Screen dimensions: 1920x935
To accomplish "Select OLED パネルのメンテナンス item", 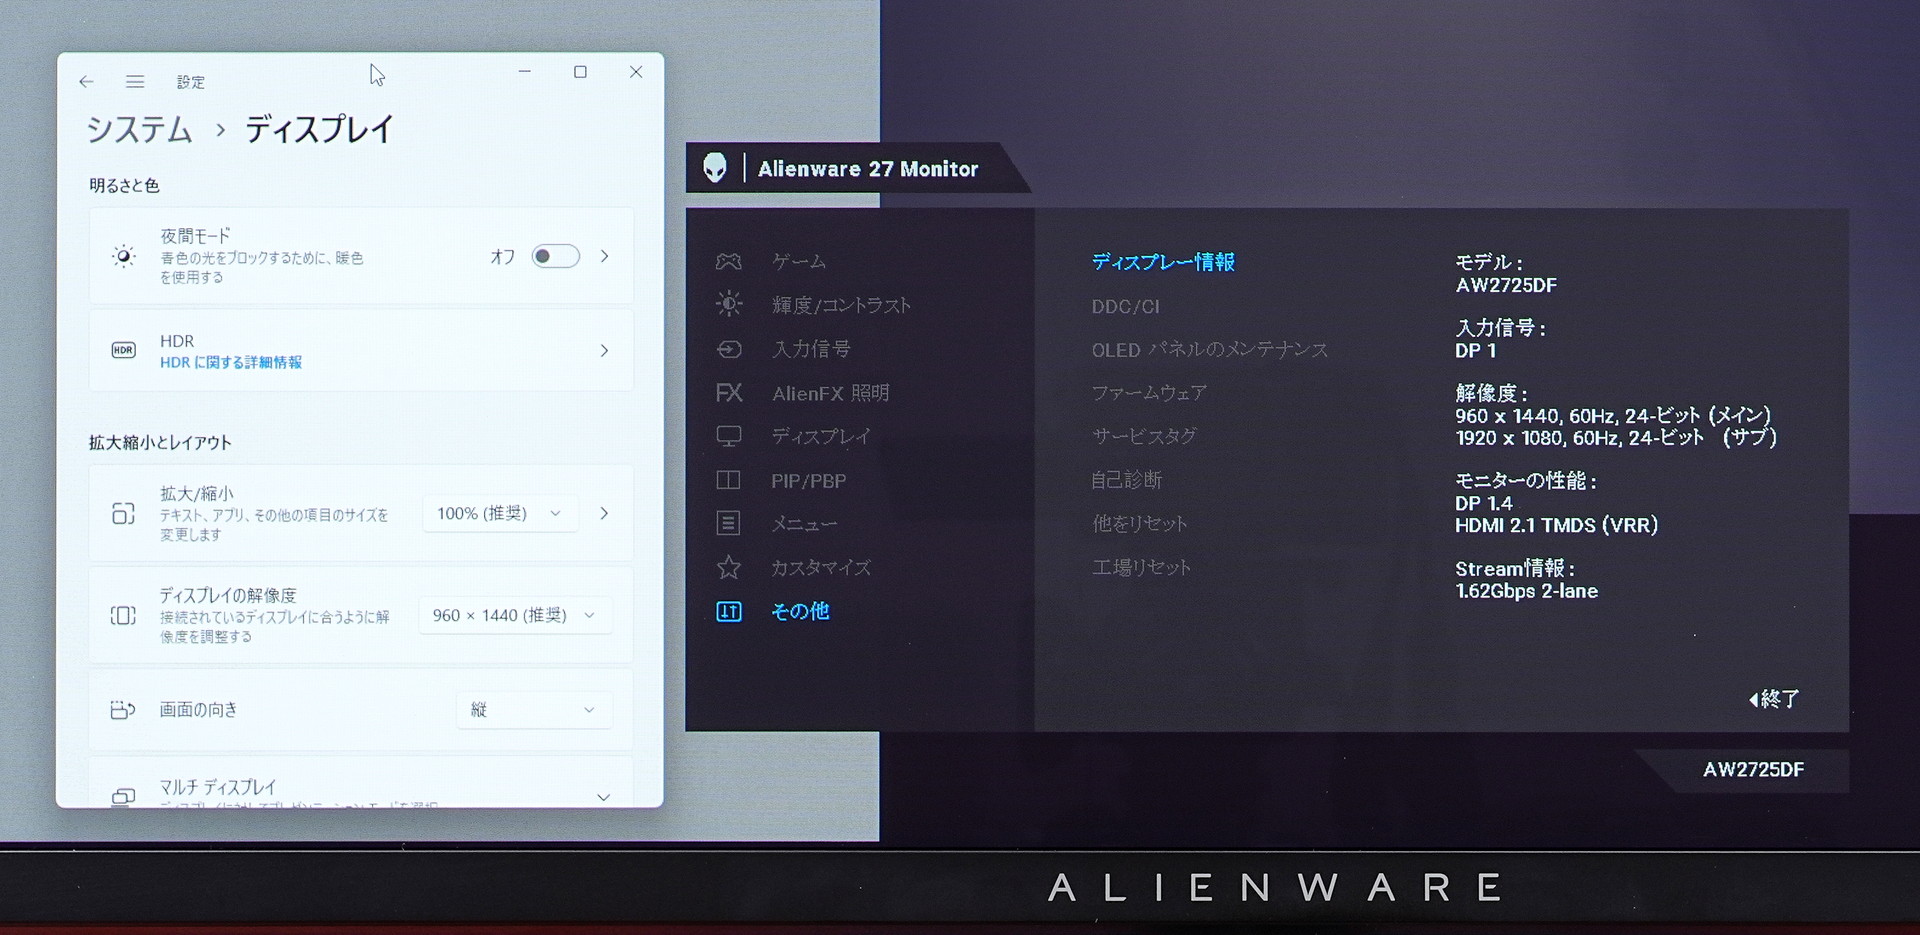I will [1209, 349].
